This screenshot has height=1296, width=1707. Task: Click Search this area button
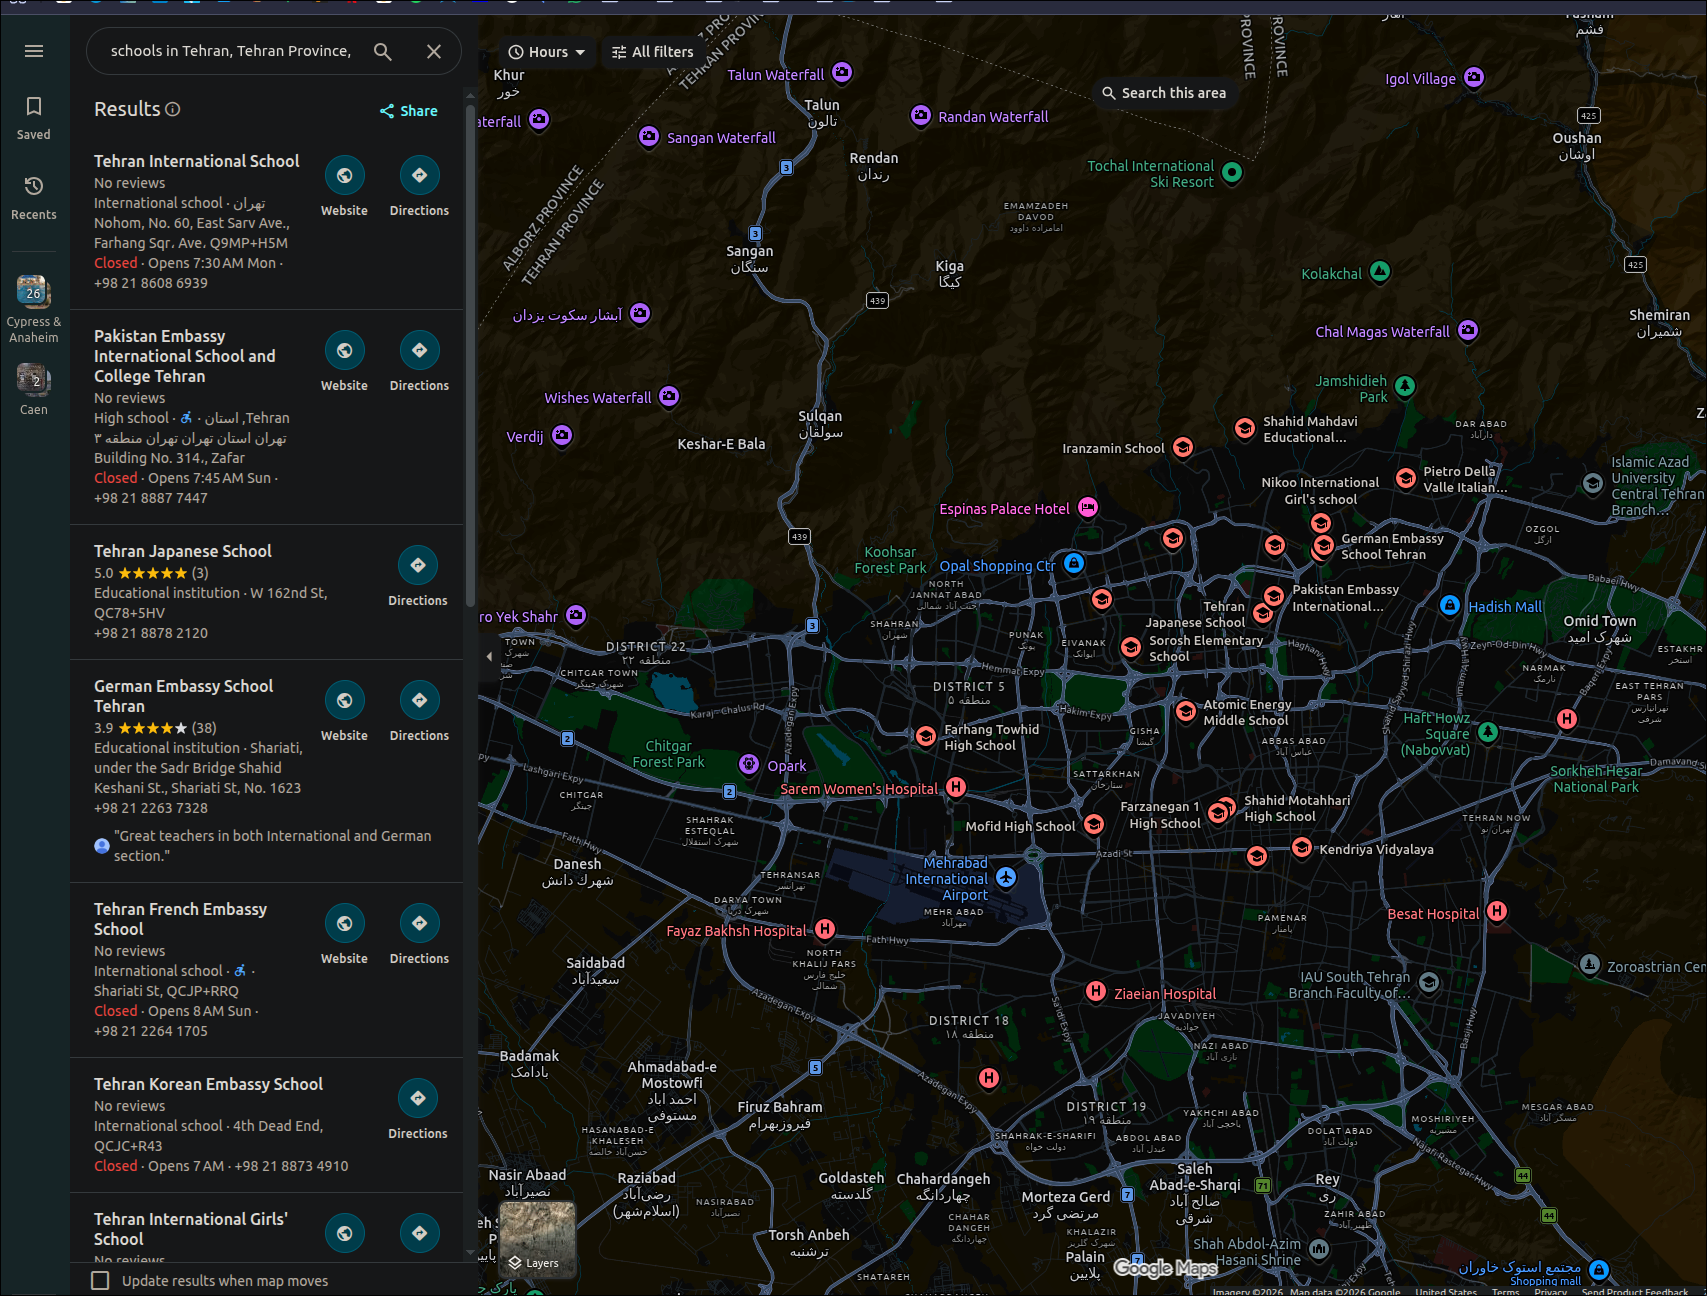[1163, 93]
